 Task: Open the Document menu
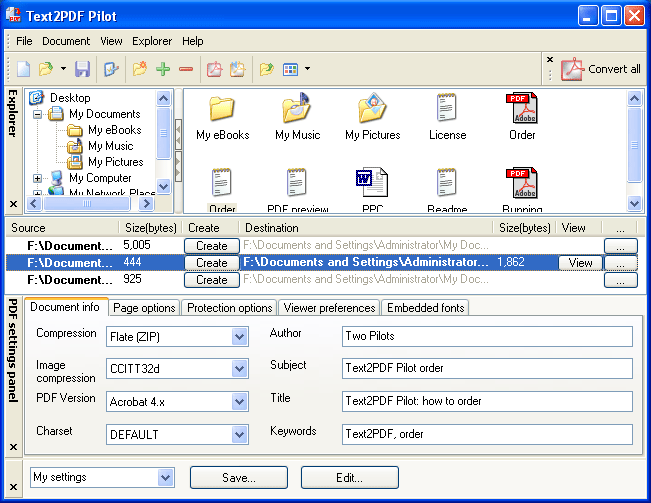click(x=66, y=41)
